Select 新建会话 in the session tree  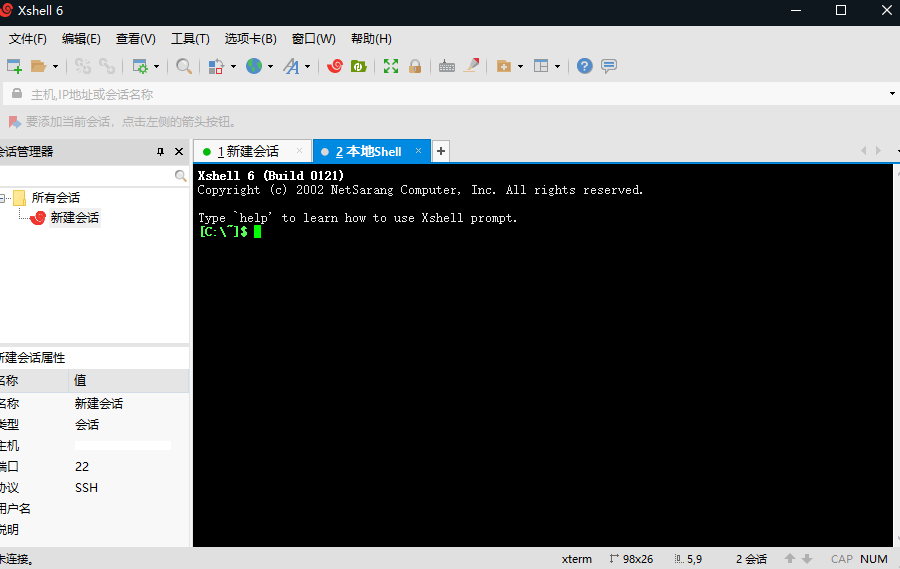tap(74, 218)
